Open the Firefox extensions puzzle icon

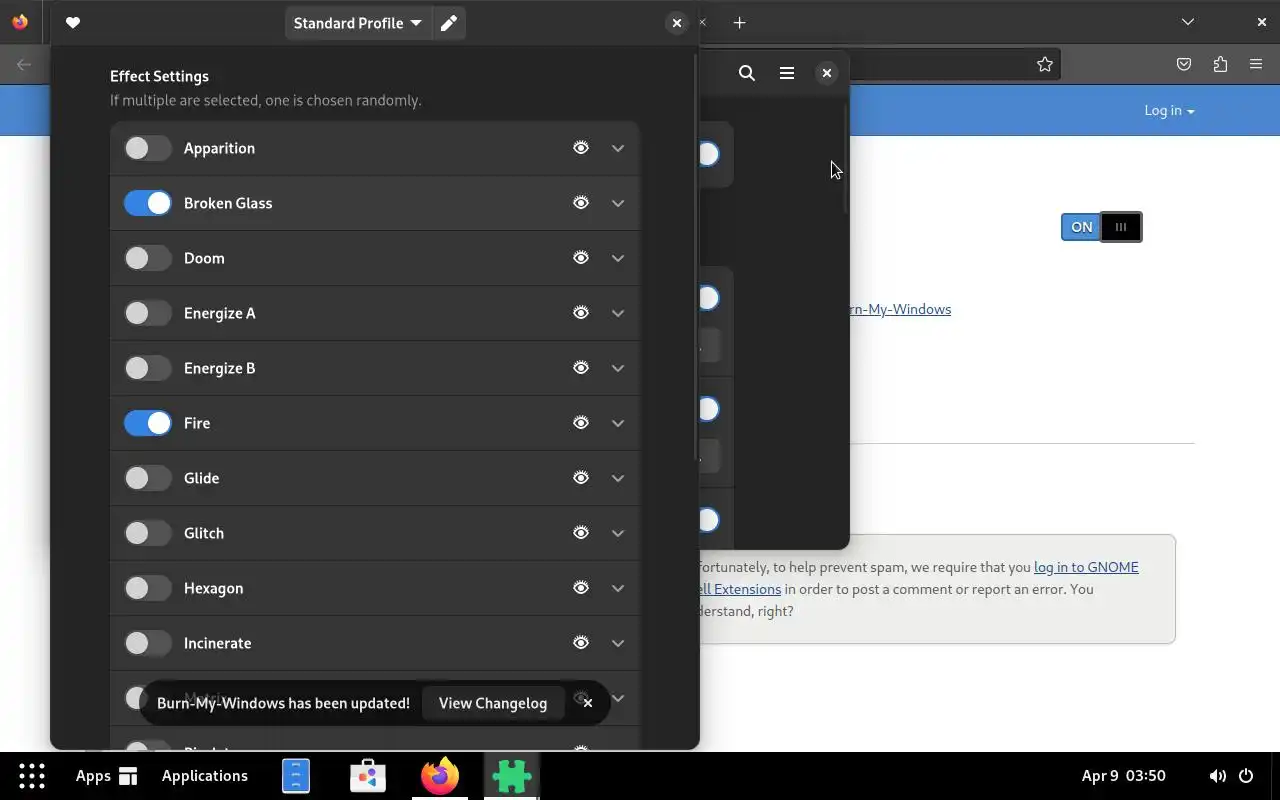click(x=1220, y=64)
